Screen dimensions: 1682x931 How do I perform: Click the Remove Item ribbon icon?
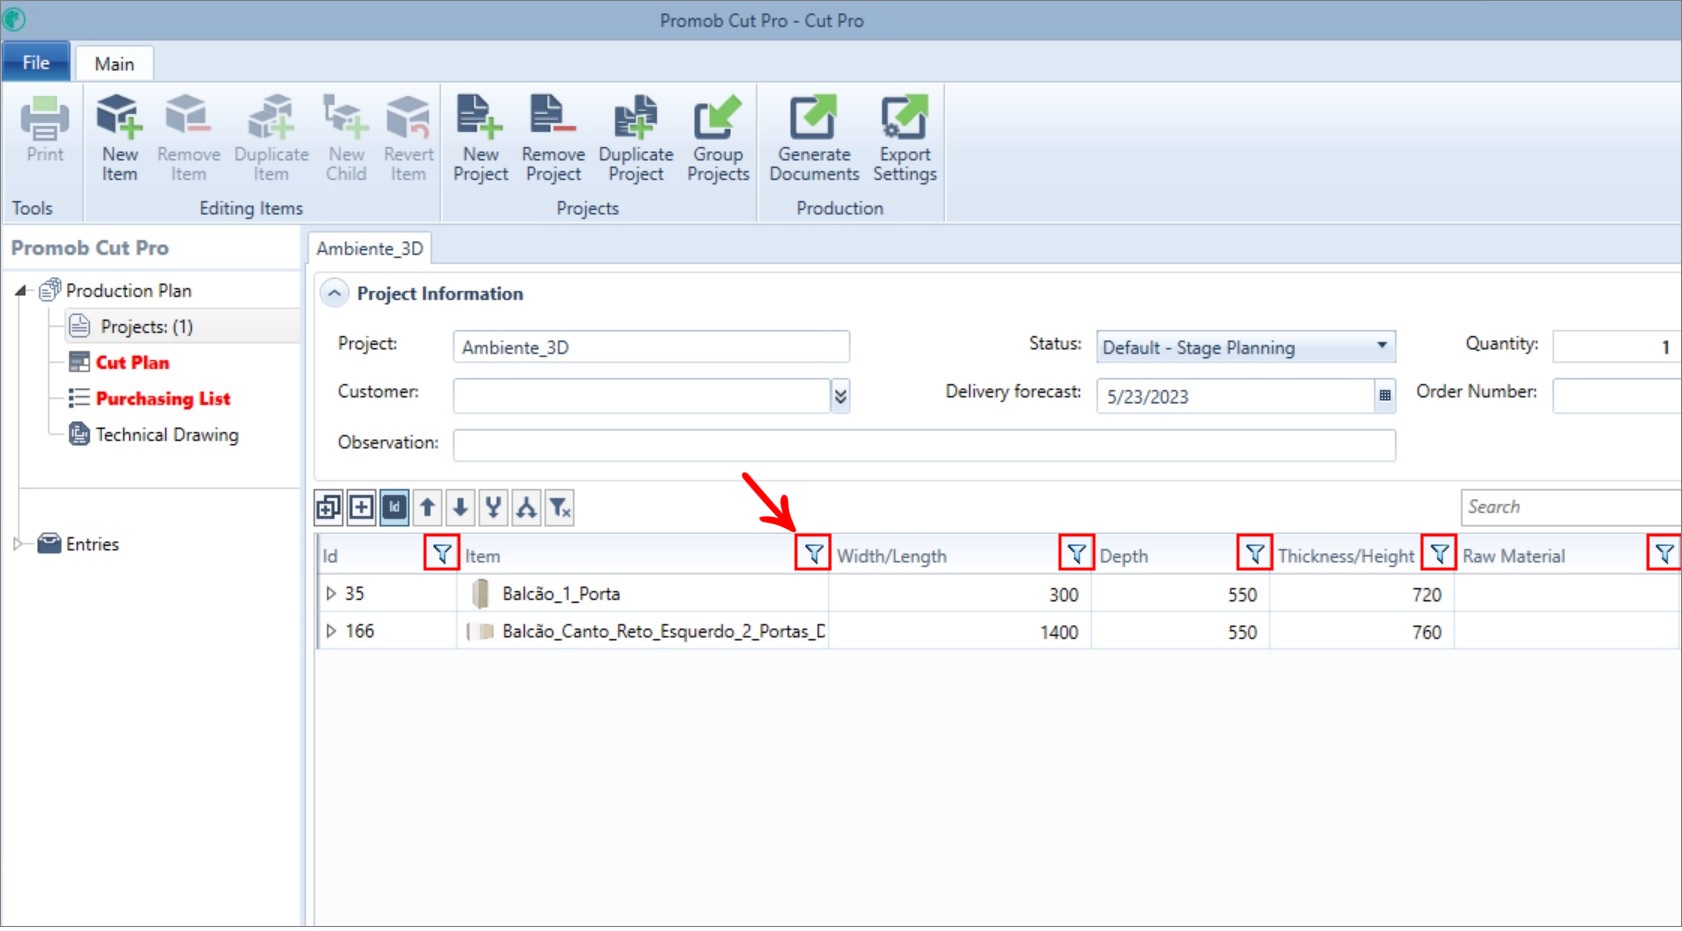(188, 138)
